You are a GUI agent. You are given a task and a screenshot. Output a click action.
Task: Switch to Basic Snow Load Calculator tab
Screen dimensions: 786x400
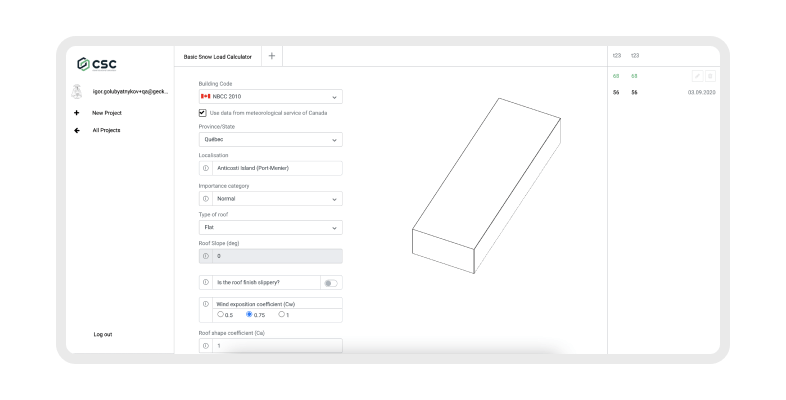[x=217, y=57]
